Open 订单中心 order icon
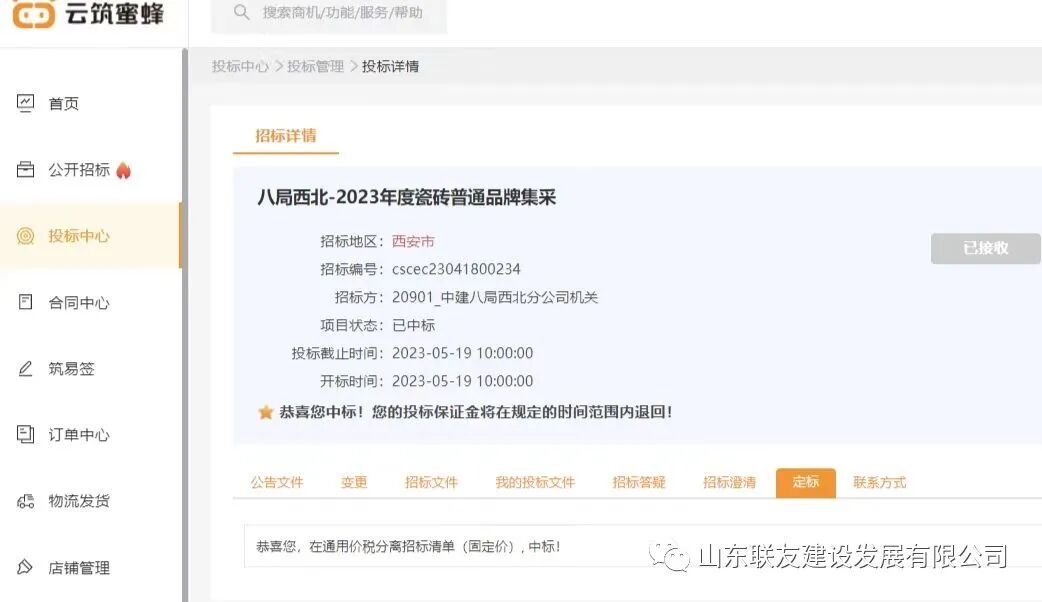This screenshot has width=1042, height=602. pyautogui.click(x=27, y=434)
